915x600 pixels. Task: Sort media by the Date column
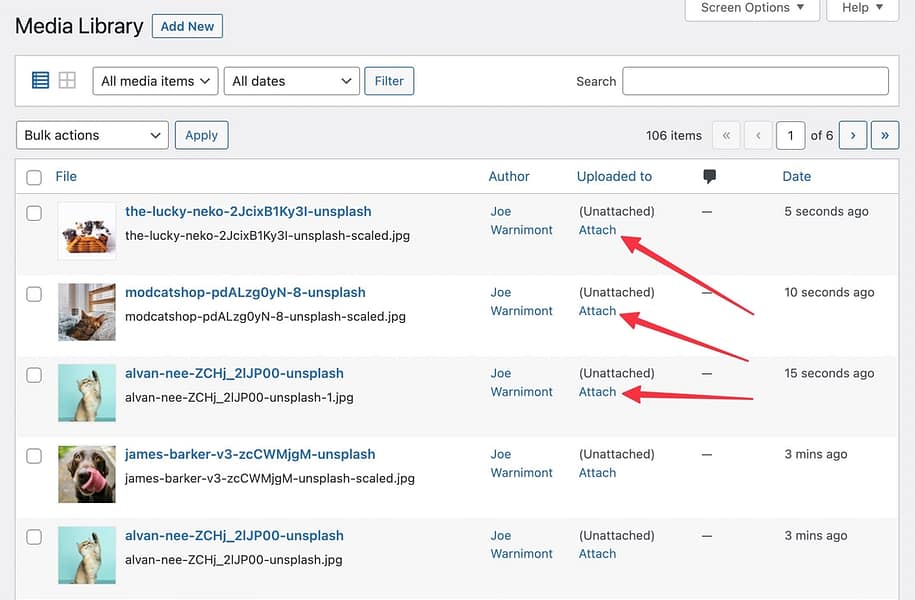click(x=796, y=176)
